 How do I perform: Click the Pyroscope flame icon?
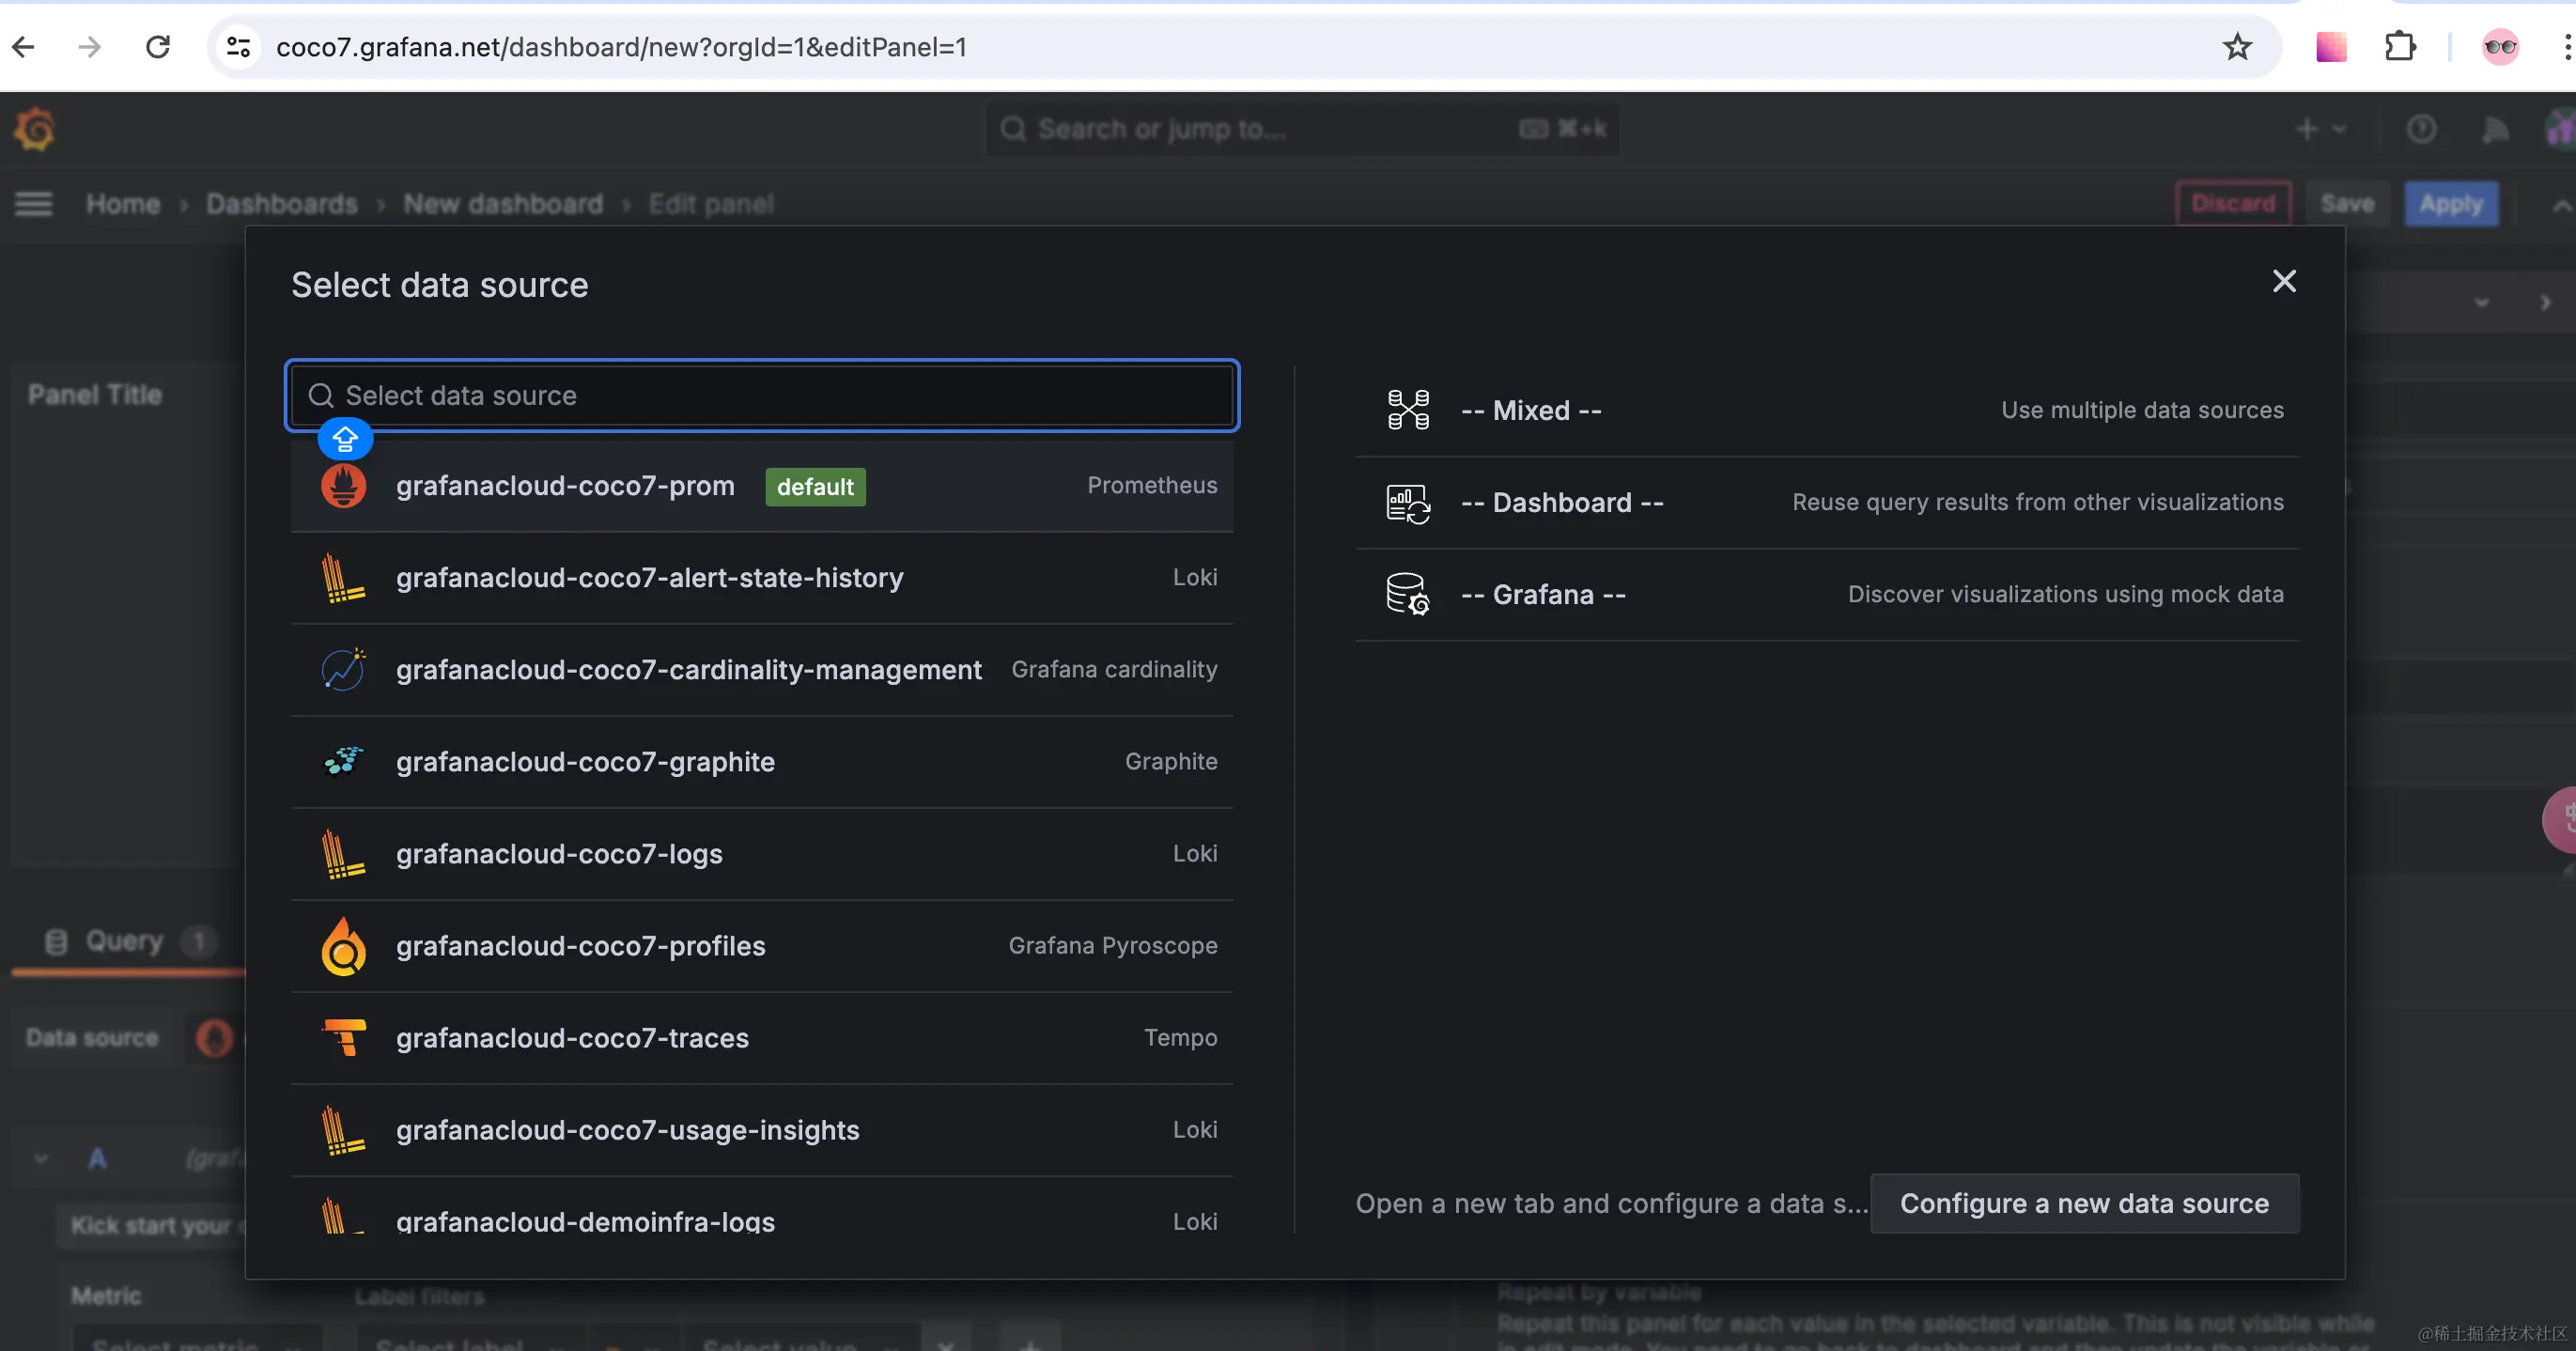tap(343, 945)
